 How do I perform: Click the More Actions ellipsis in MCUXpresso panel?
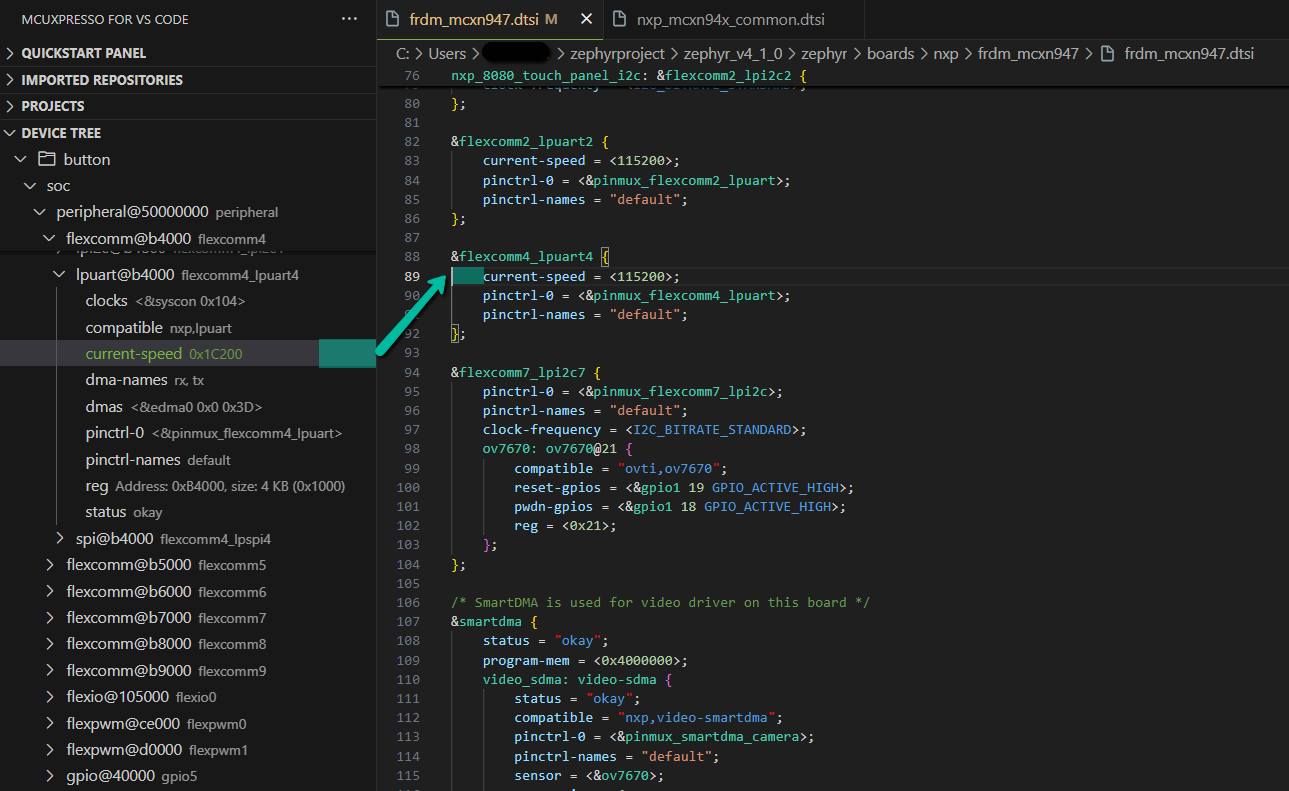[348, 18]
